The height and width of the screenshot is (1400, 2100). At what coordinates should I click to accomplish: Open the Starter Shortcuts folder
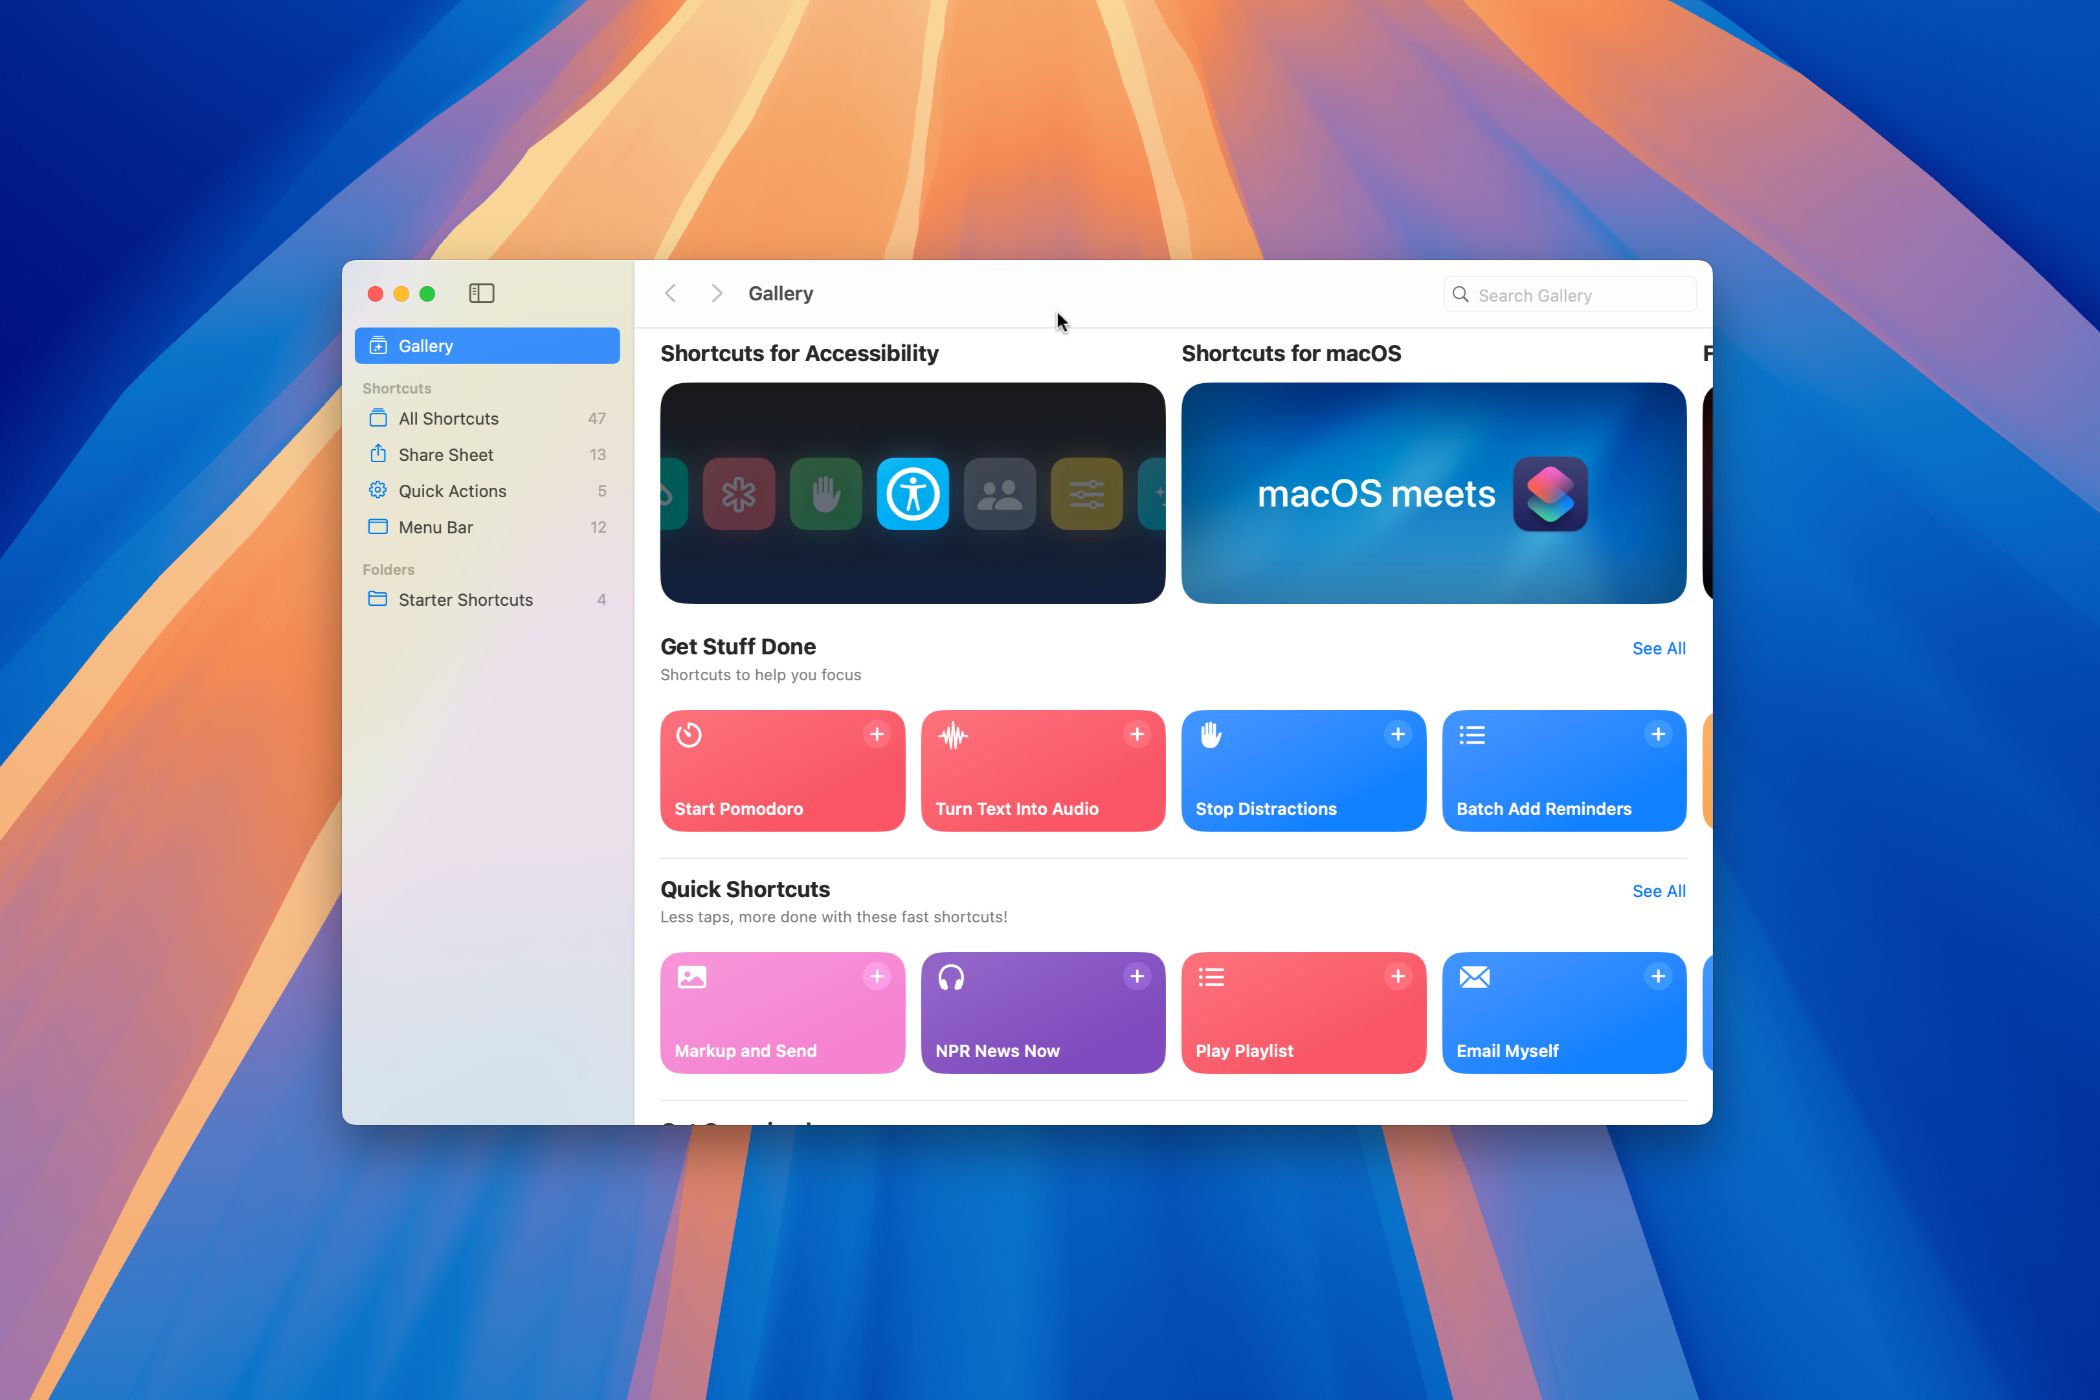(x=465, y=600)
